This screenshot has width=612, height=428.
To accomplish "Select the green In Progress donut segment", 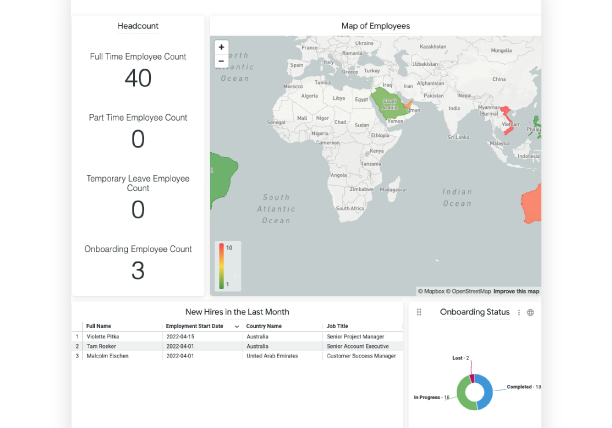I will click(461, 396).
